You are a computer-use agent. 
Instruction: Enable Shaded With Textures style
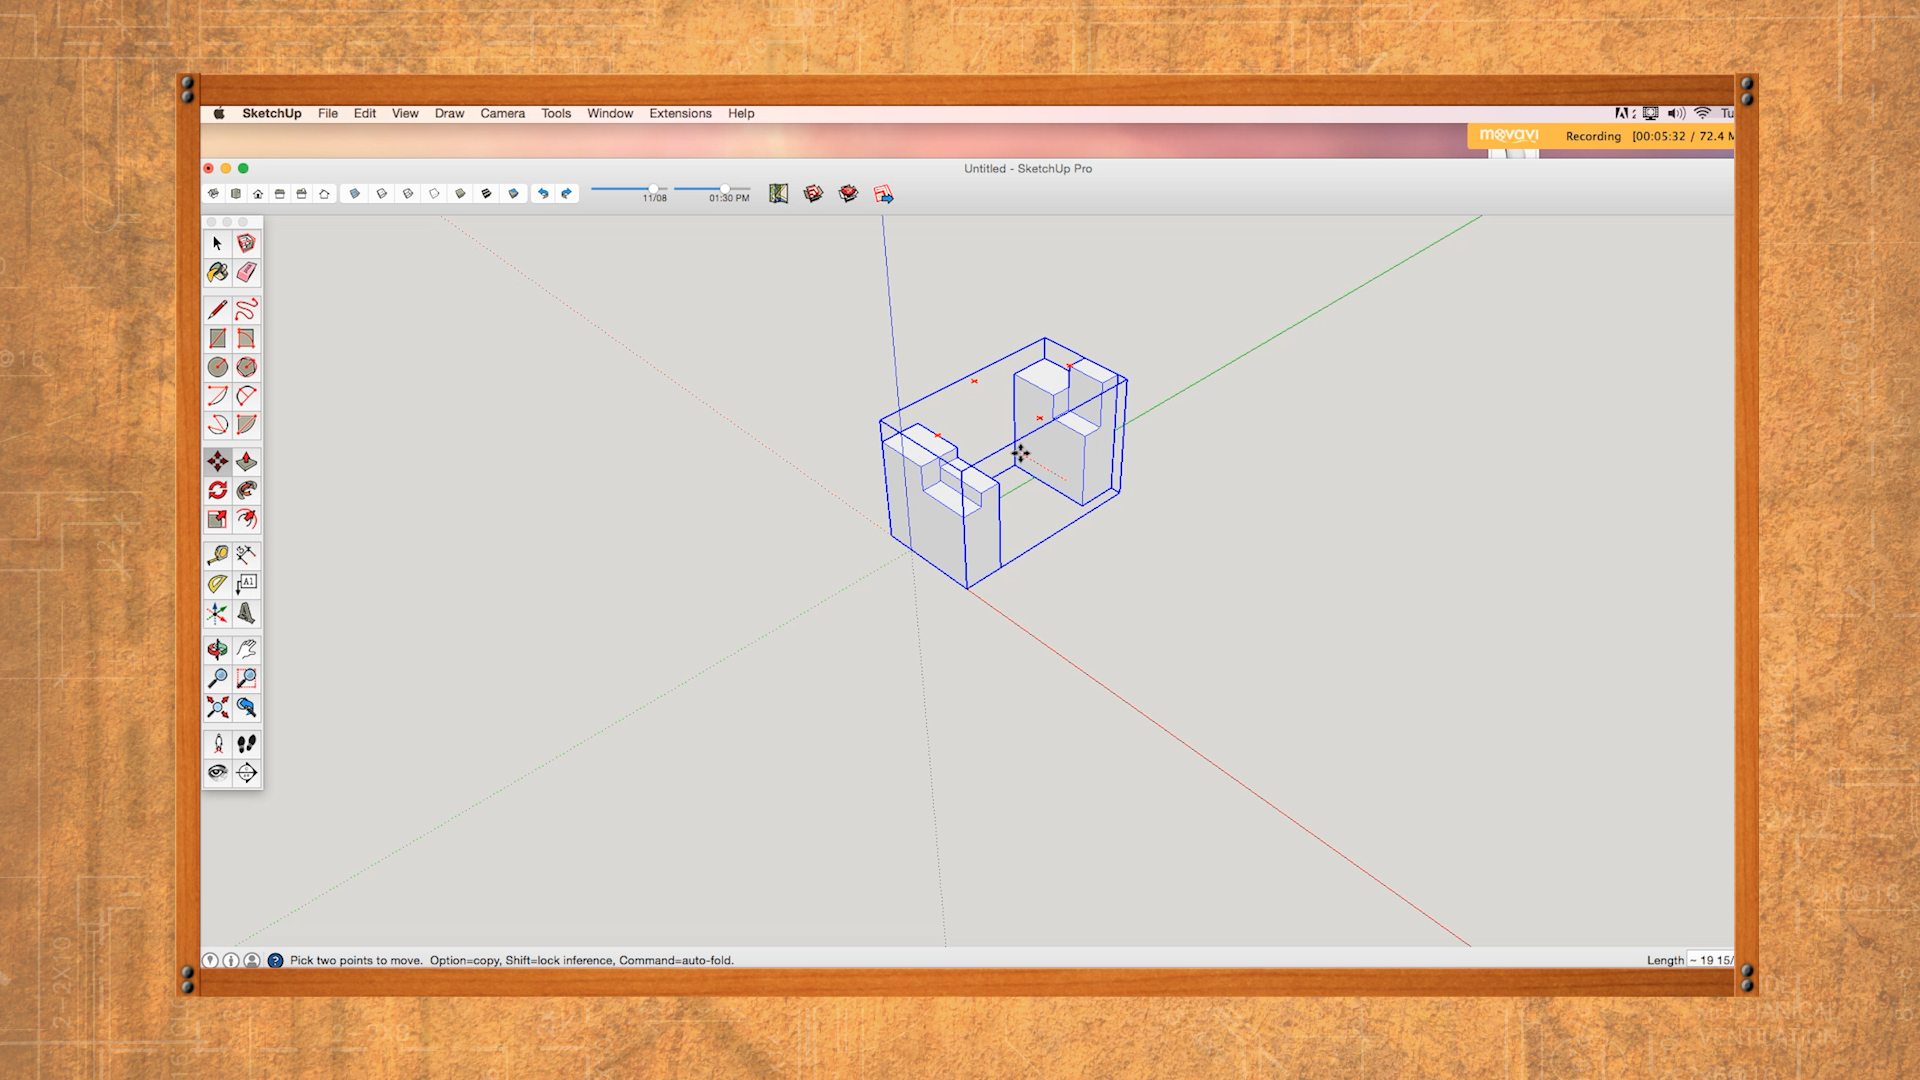pyautogui.click(x=487, y=194)
